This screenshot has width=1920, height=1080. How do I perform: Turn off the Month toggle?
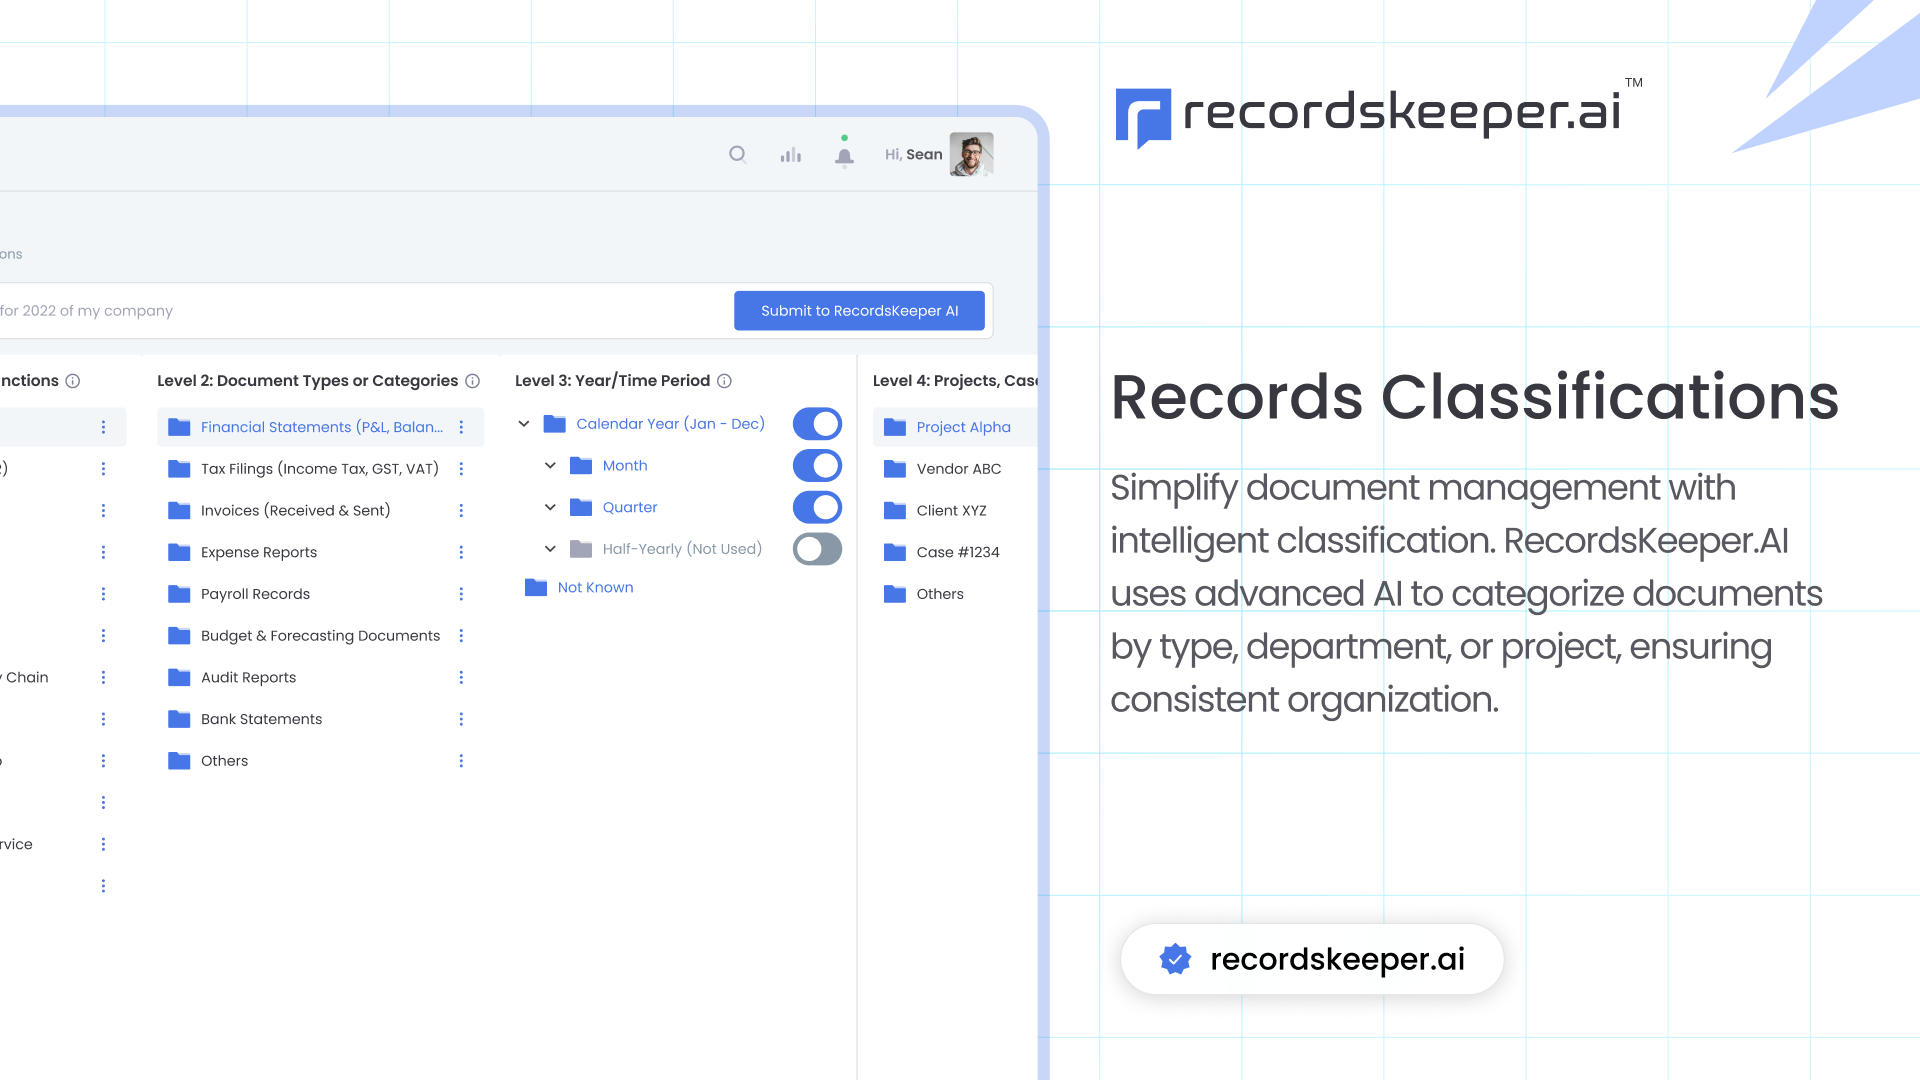817,466
